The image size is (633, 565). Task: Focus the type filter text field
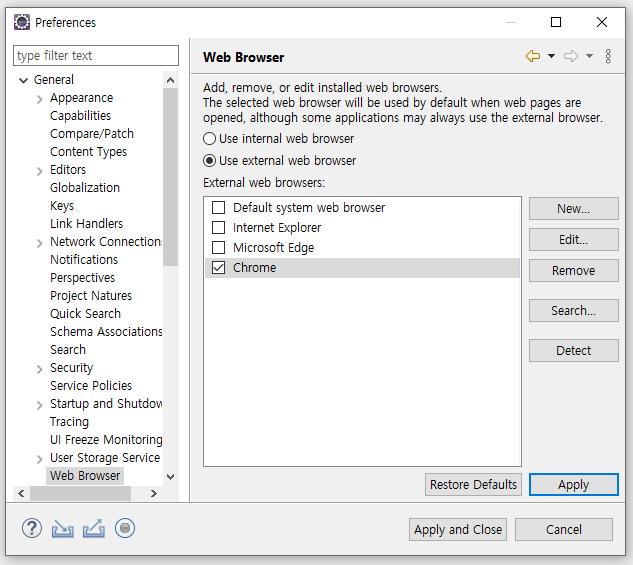(x=96, y=55)
